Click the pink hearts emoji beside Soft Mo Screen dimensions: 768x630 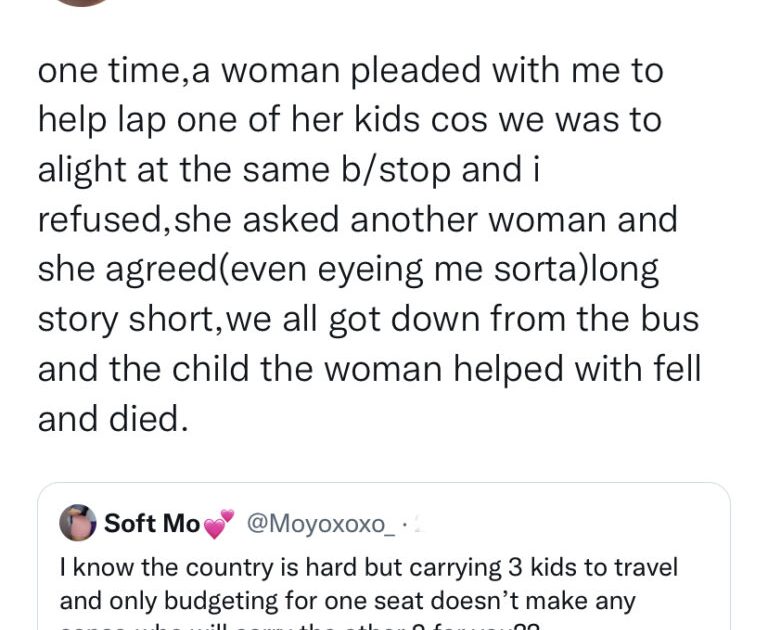click(218, 523)
